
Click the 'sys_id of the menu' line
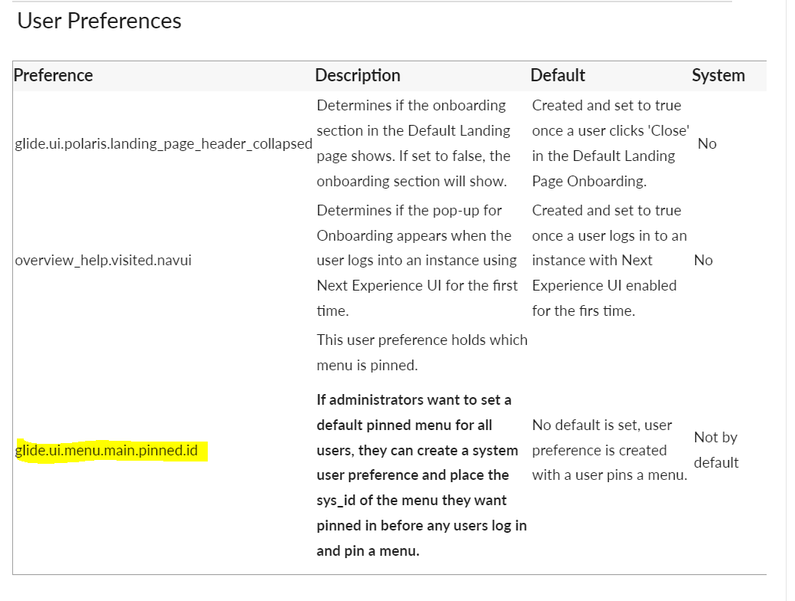411,501
